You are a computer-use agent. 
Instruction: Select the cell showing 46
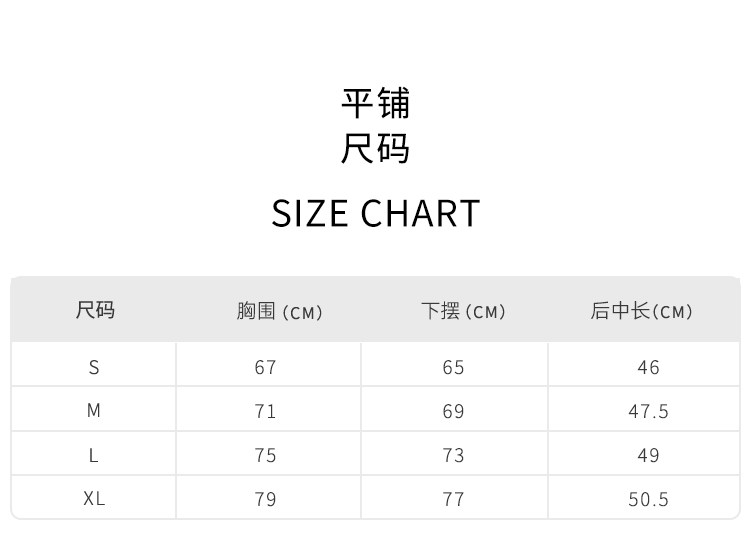point(648,367)
